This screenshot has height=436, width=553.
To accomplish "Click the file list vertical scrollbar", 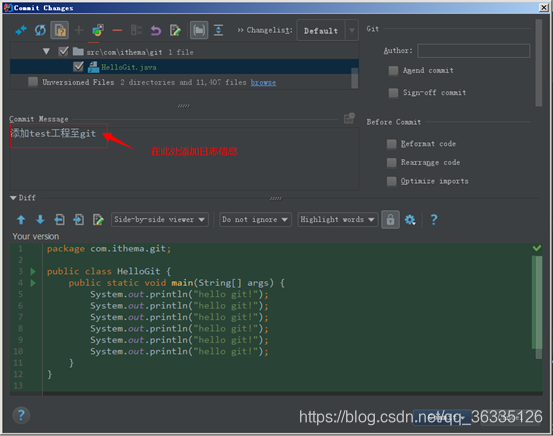I will tap(354, 77).
